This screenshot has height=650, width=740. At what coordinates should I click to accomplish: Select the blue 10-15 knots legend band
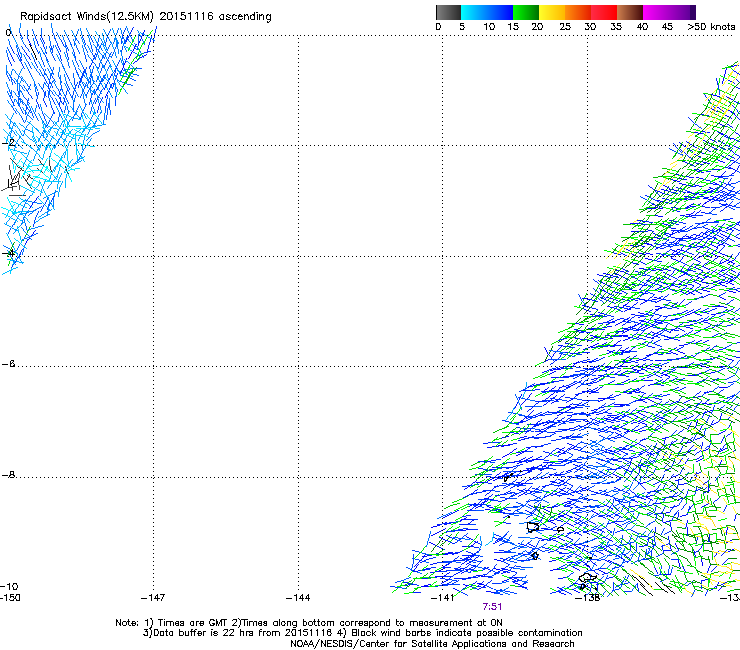[x=500, y=12]
